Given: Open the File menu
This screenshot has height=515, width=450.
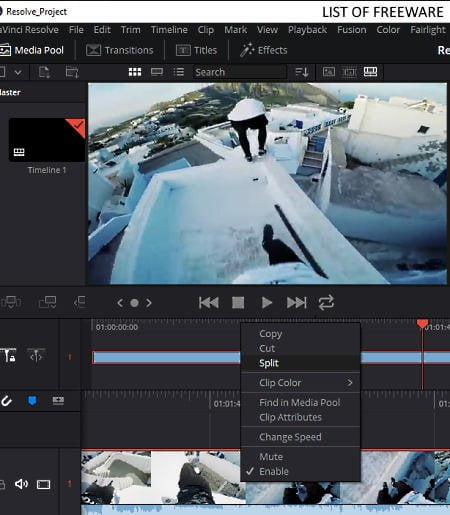Looking at the screenshot, I should coord(76,30).
